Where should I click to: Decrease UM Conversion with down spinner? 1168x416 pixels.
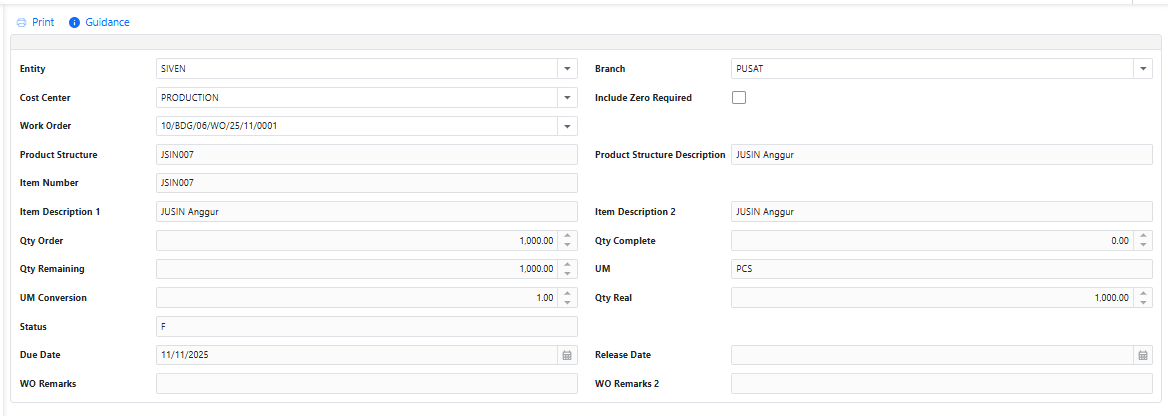(x=567, y=303)
